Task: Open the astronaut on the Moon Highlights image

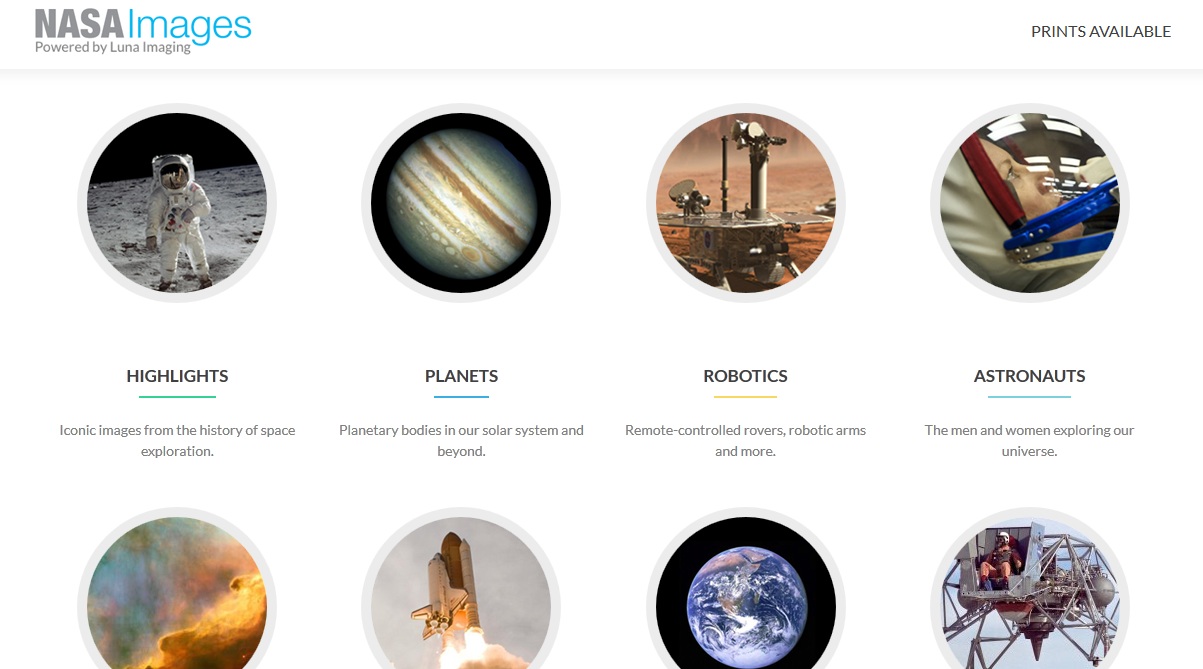Action: coord(177,203)
